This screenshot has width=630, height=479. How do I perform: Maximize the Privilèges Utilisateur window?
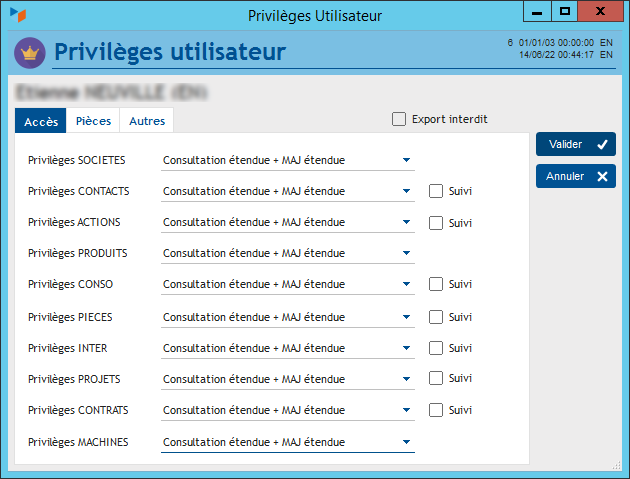click(565, 11)
